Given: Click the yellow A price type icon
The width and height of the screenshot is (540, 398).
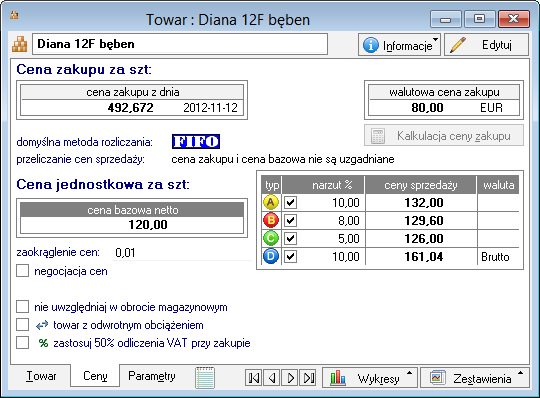Looking at the screenshot, I should click(271, 202).
